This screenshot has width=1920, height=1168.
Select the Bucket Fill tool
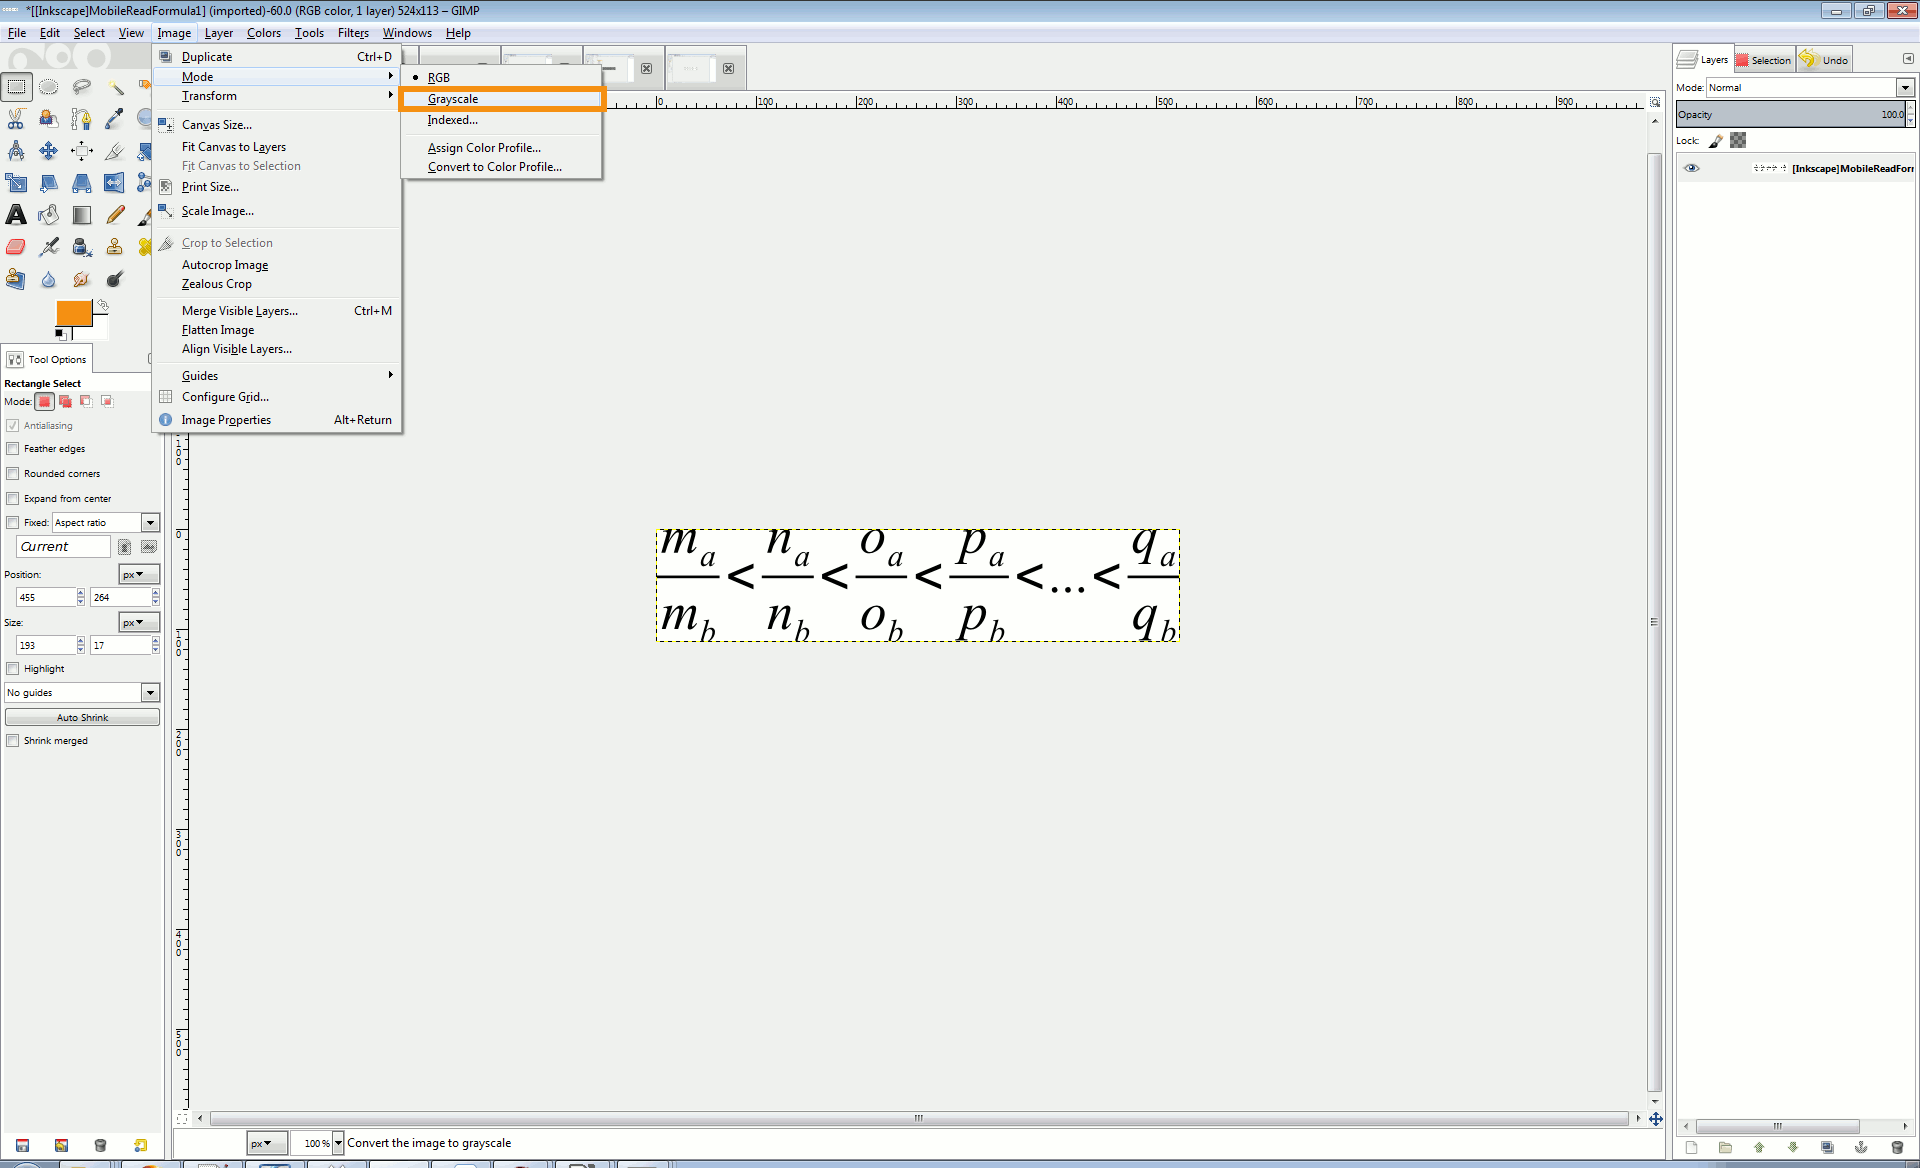point(48,215)
